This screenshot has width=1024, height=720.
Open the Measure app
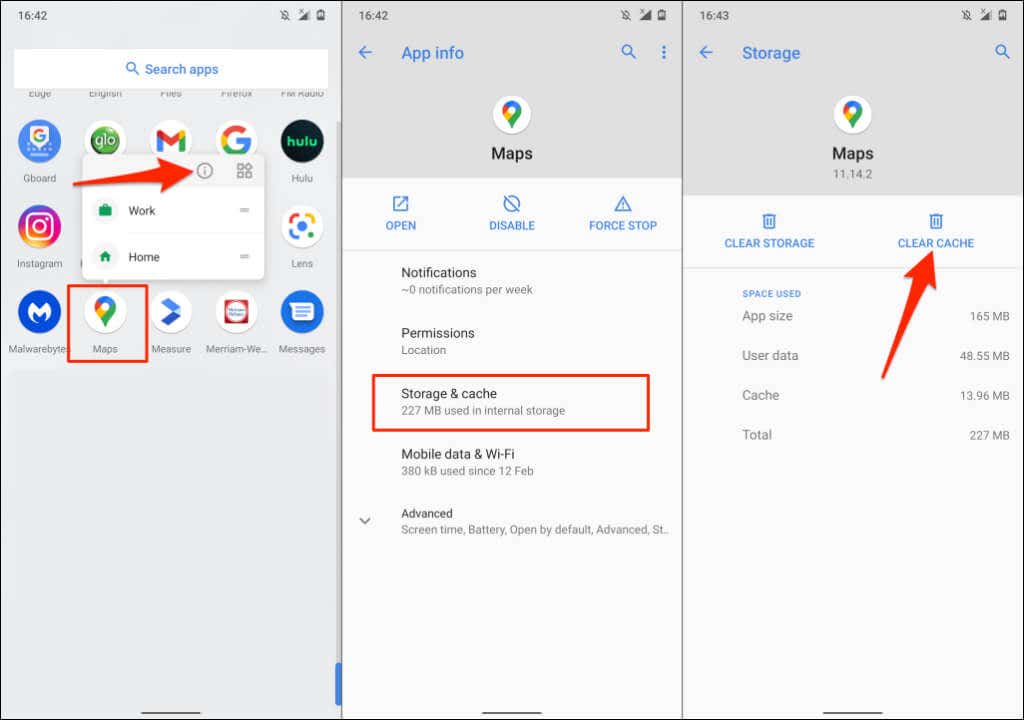pos(171,314)
